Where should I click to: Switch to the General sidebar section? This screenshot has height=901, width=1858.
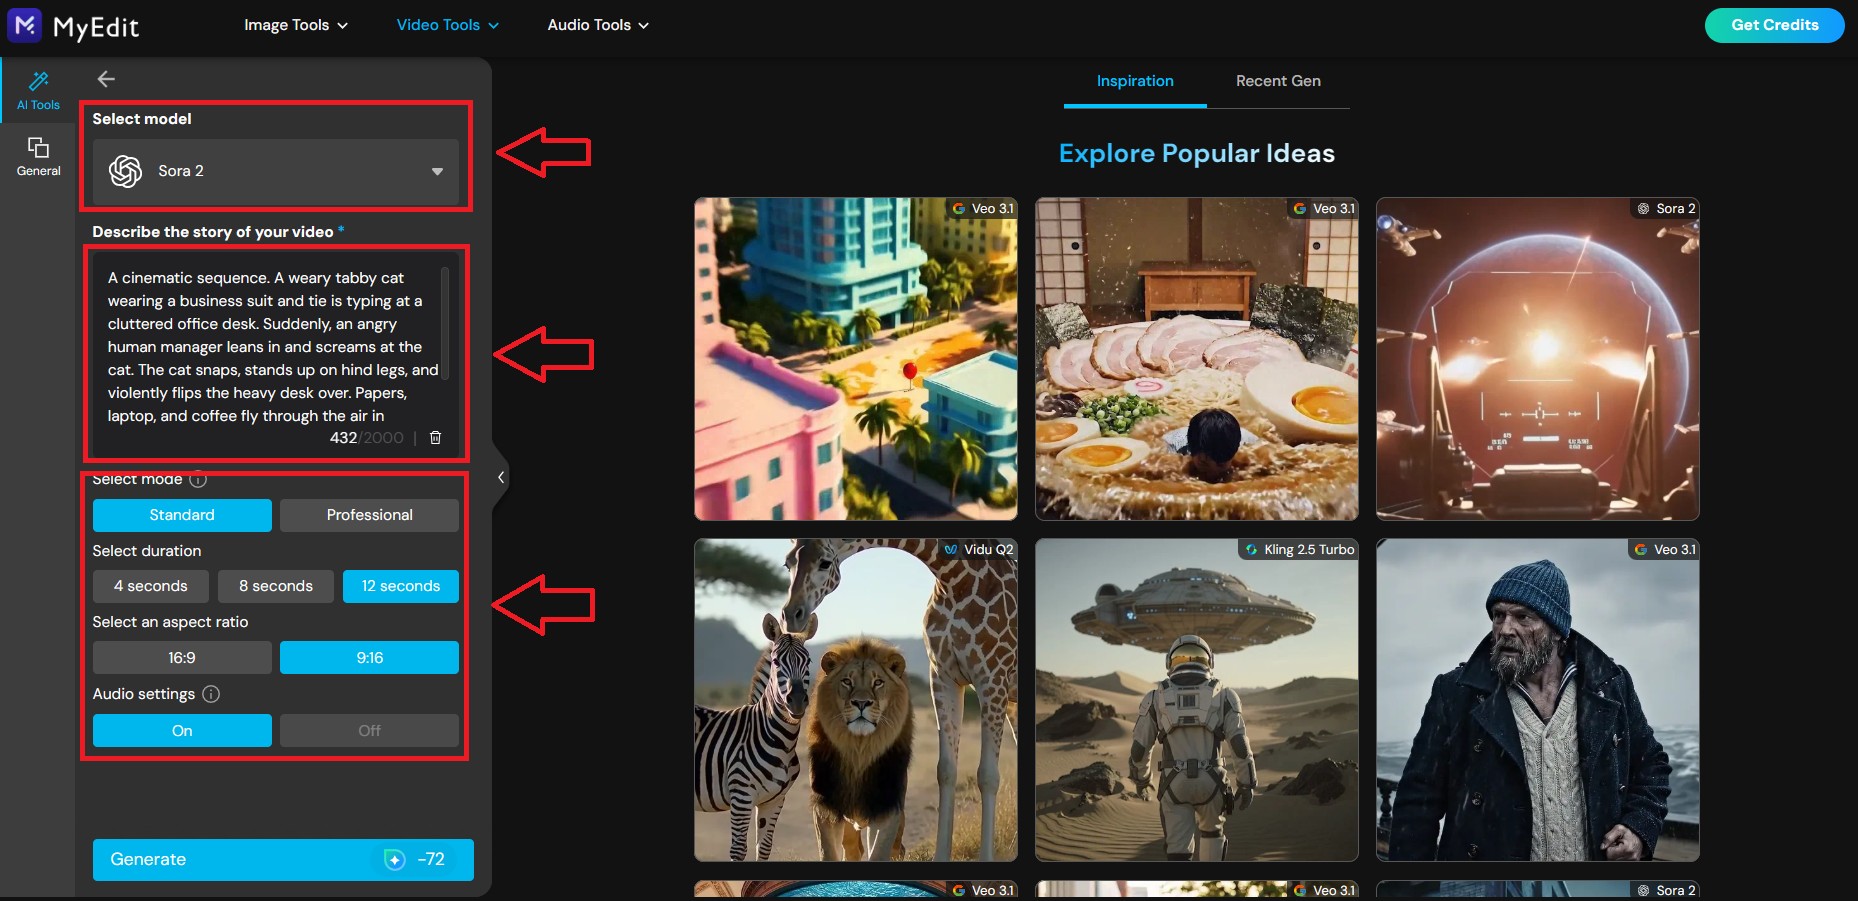tap(38, 157)
